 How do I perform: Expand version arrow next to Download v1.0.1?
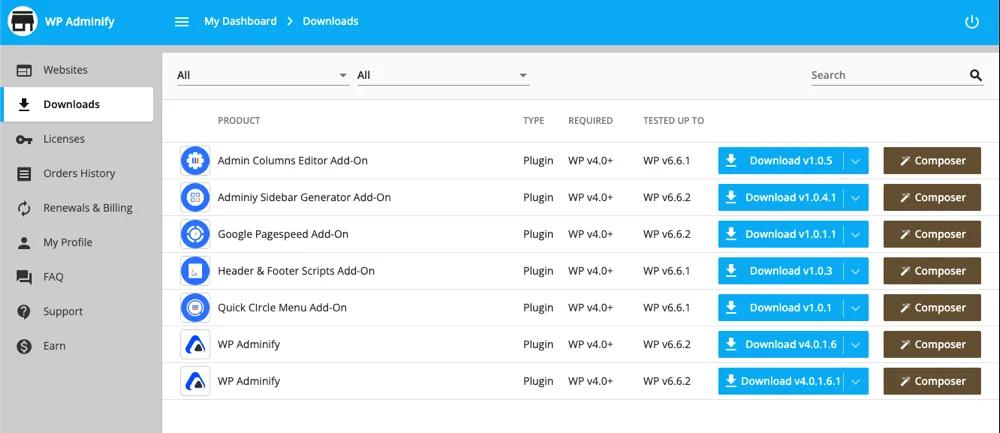[856, 307]
